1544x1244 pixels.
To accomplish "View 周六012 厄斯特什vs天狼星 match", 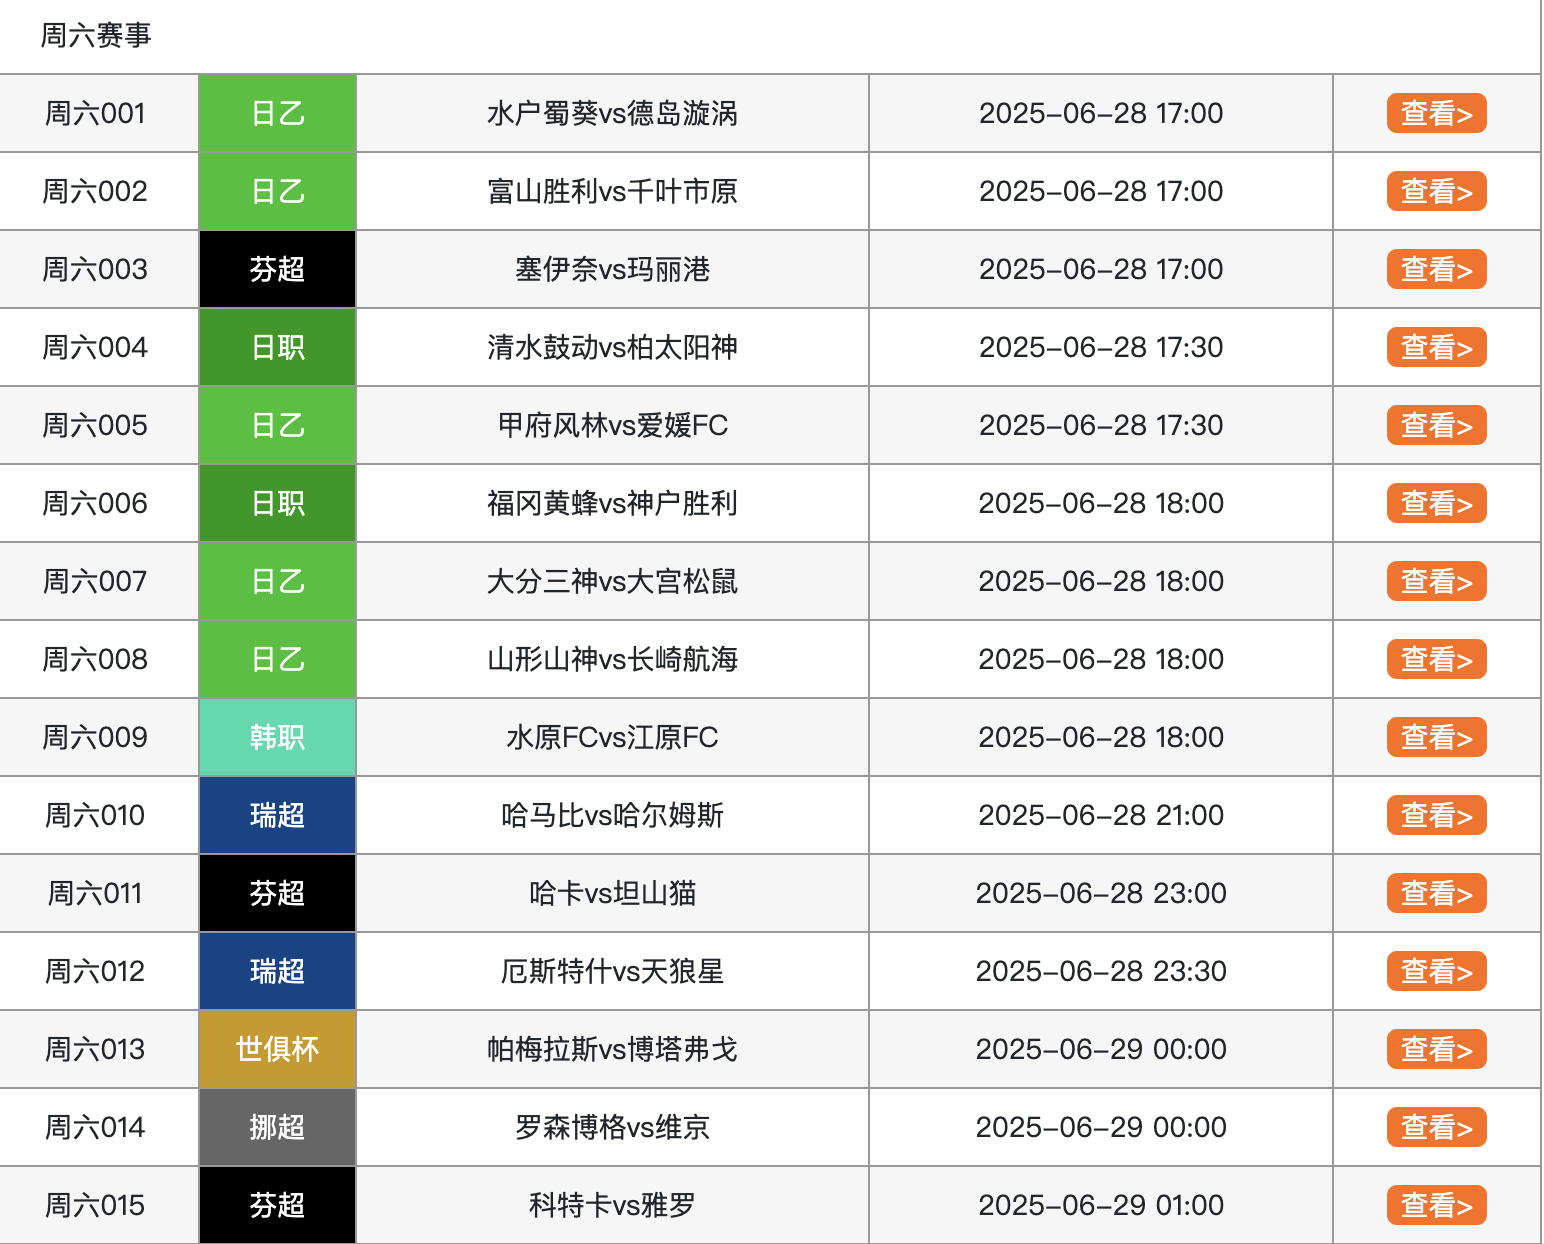I will click(1436, 971).
